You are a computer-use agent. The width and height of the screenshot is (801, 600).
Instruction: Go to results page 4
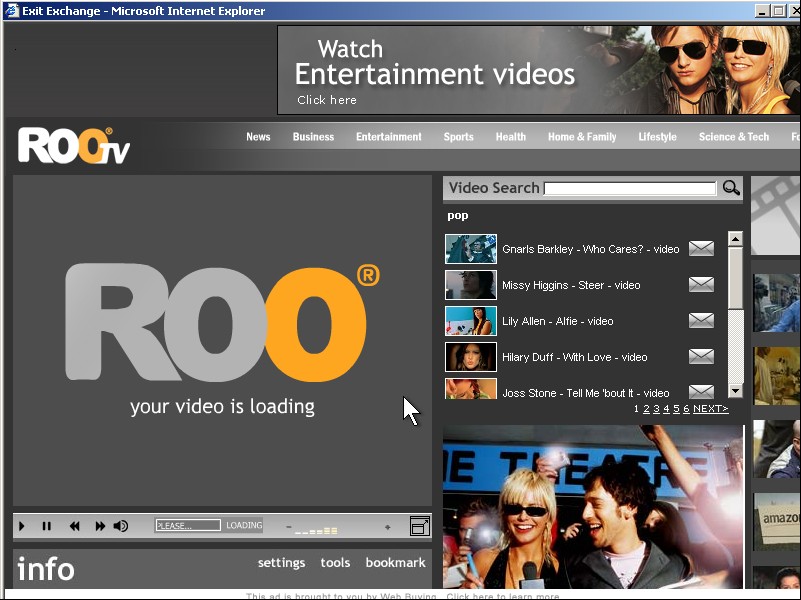[666, 409]
